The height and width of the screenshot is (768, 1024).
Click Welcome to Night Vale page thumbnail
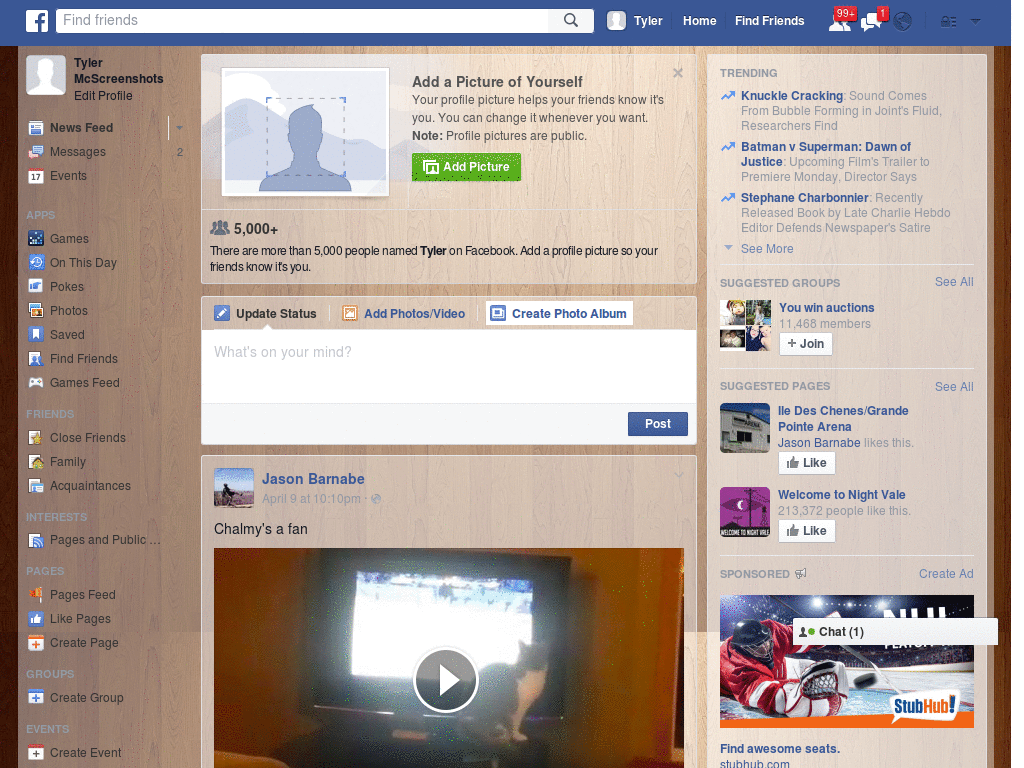[x=745, y=512]
